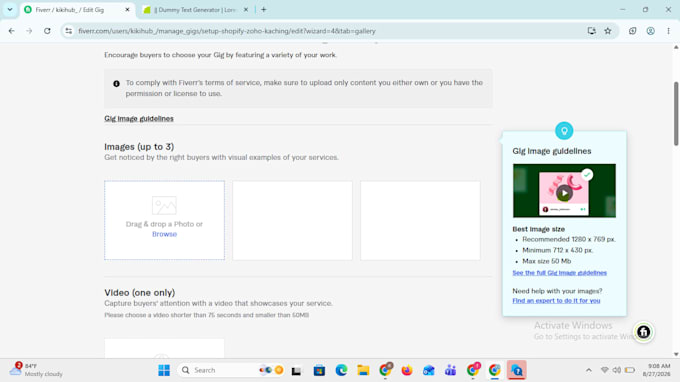Install app icon in address bar
Image resolution: width=680 pixels, height=382 pixels.
coord(592,31)
